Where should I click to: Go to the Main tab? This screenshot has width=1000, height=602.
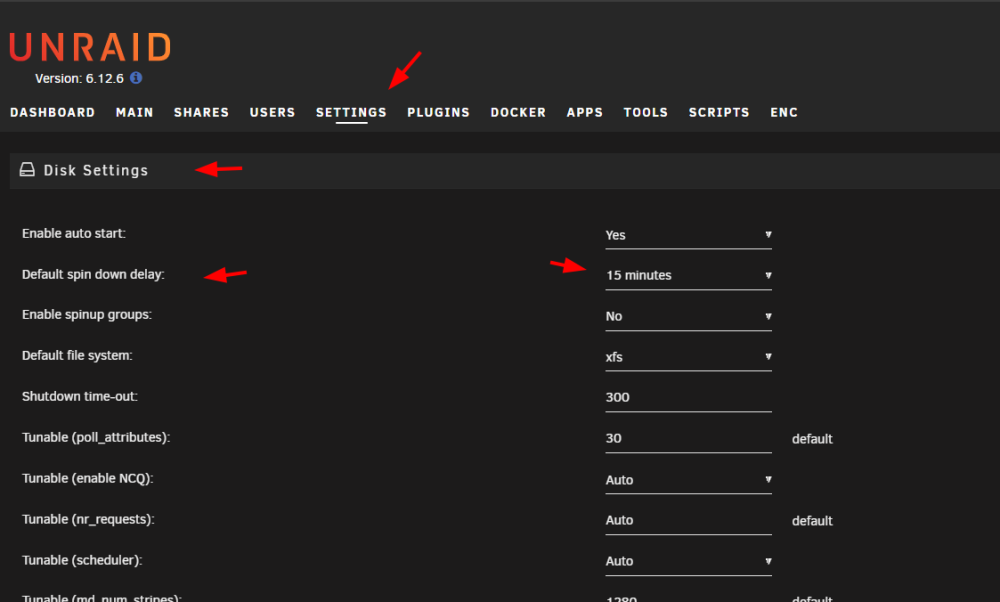(135, 112)
